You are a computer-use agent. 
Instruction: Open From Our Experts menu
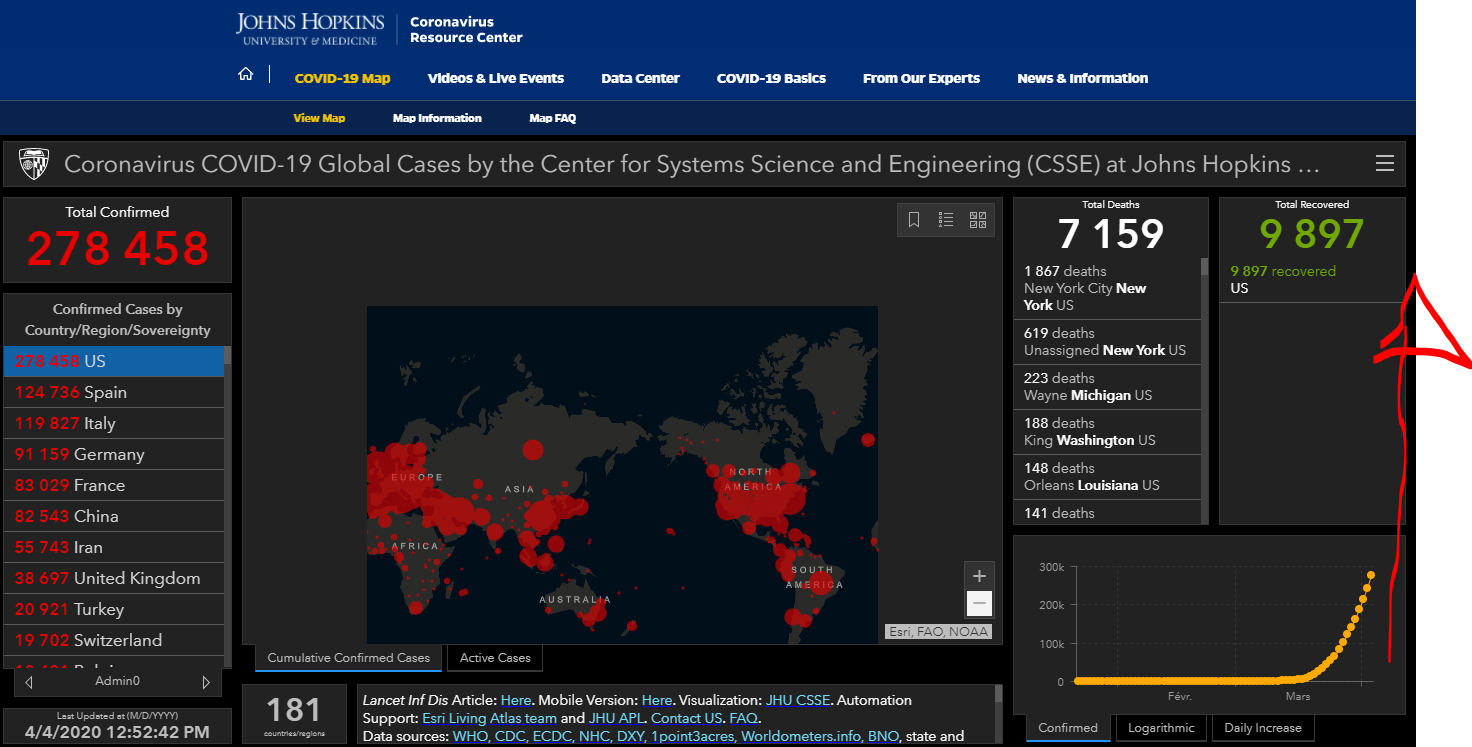pos(921,78)
